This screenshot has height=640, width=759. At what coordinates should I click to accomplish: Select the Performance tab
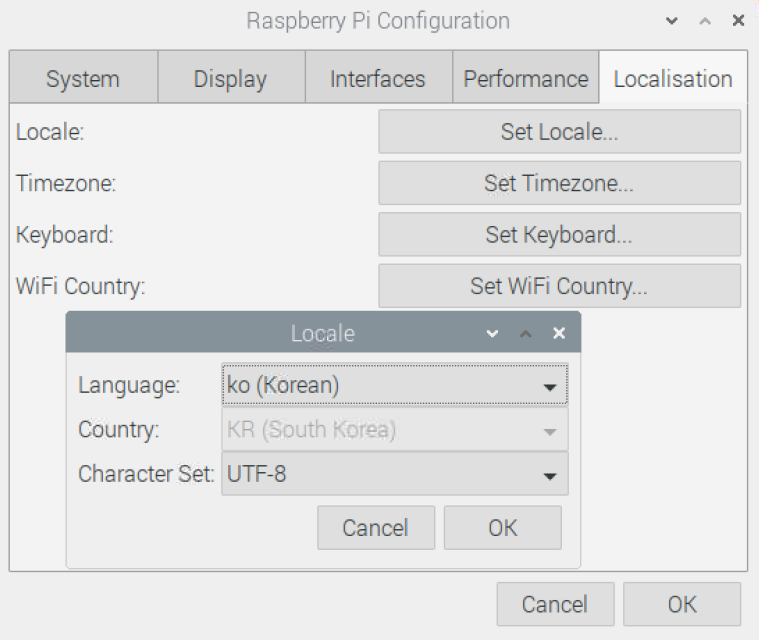(526, 78)
